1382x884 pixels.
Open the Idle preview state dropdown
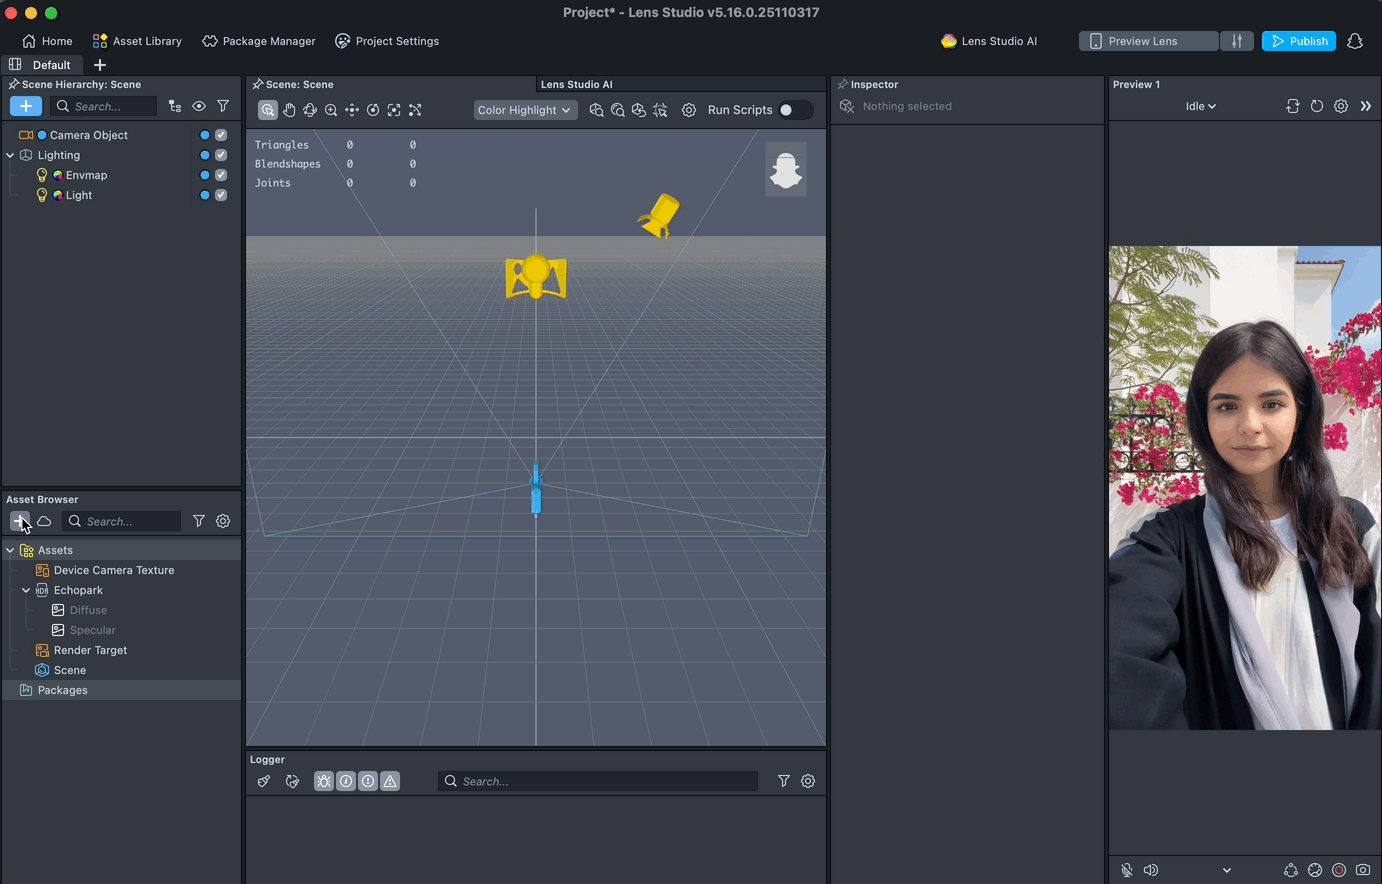(x=1201, y=106)
